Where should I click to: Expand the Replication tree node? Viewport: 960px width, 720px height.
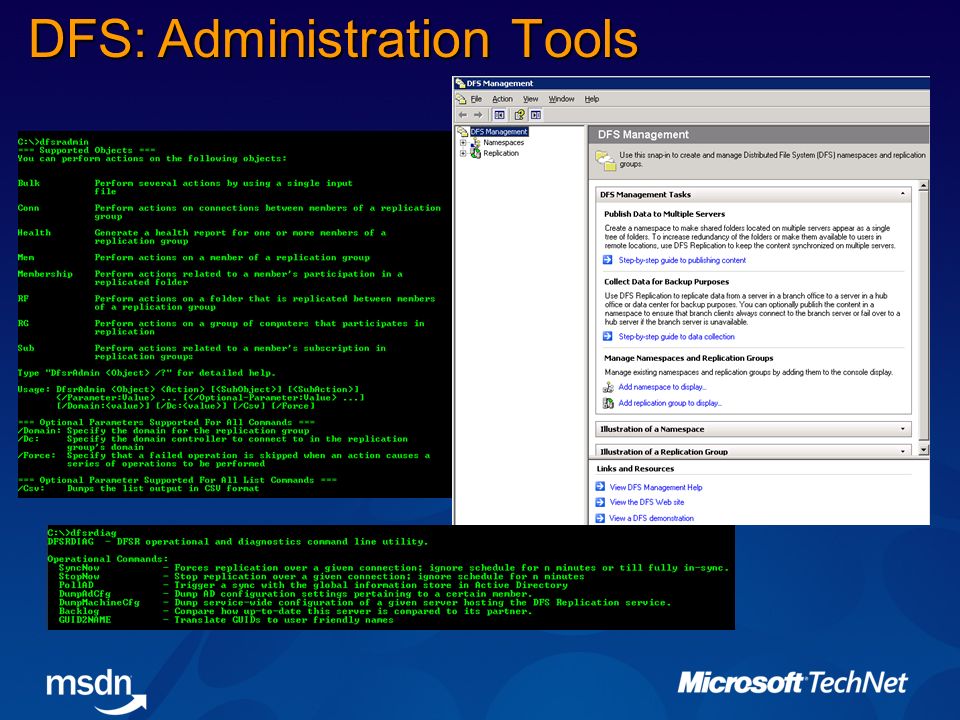click(463, 154)
